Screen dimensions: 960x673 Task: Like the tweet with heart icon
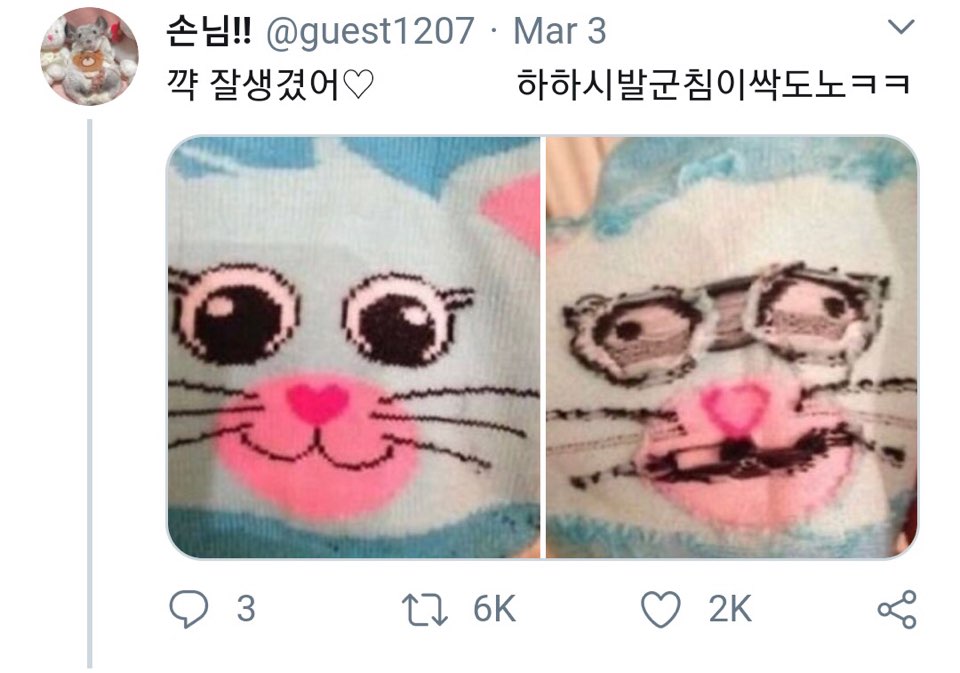(x=661, y=609)
